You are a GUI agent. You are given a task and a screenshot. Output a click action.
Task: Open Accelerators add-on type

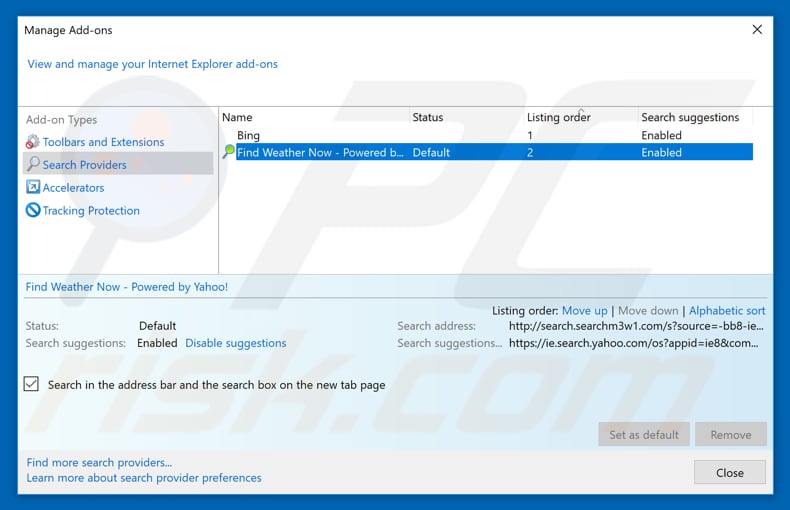(x=73, y=187)
